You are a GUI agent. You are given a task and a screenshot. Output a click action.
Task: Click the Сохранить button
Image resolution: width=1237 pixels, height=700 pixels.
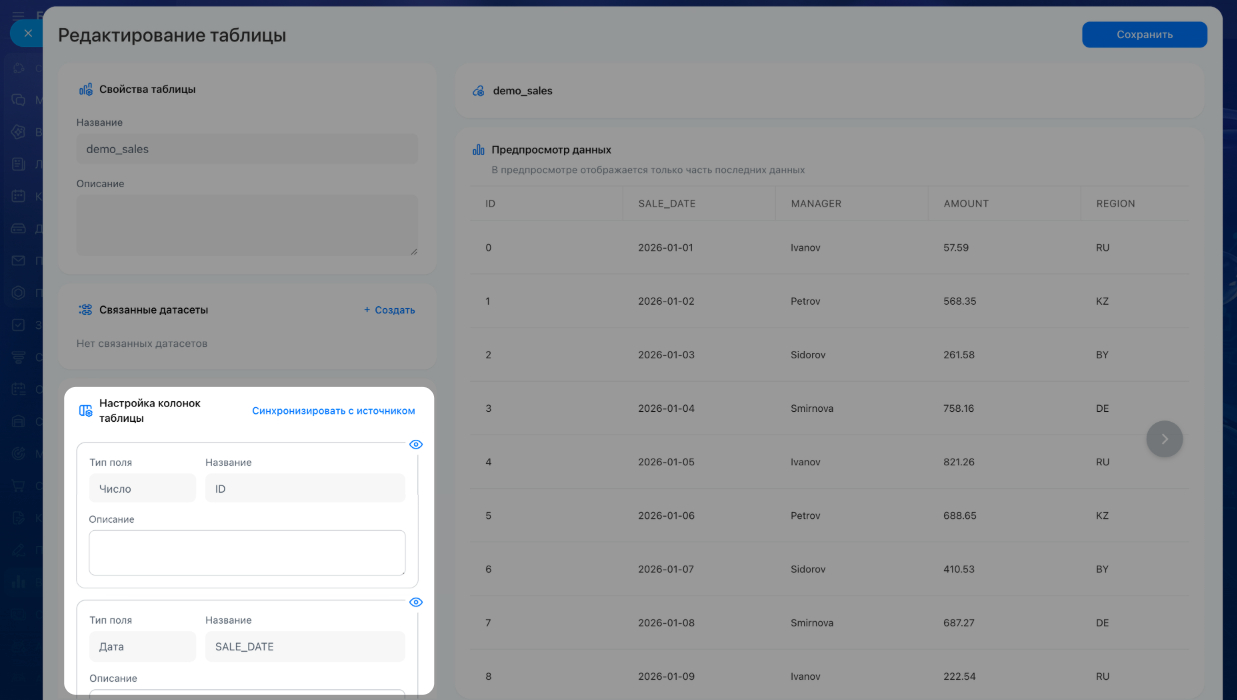pos(1144,34)
